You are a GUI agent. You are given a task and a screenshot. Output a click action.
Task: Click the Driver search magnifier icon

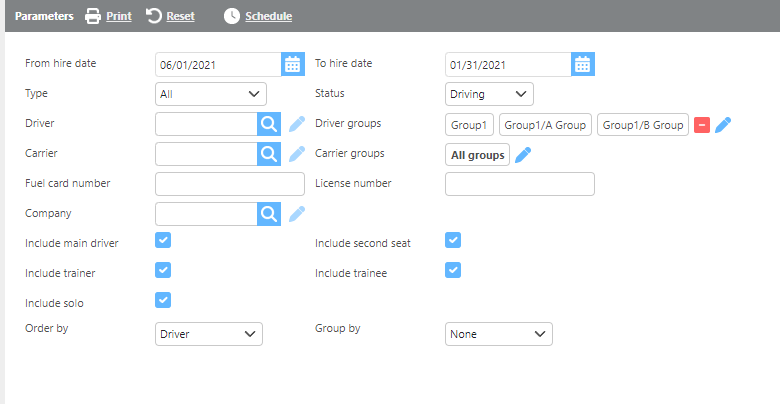pyautogui.click(x=269, y=124)
